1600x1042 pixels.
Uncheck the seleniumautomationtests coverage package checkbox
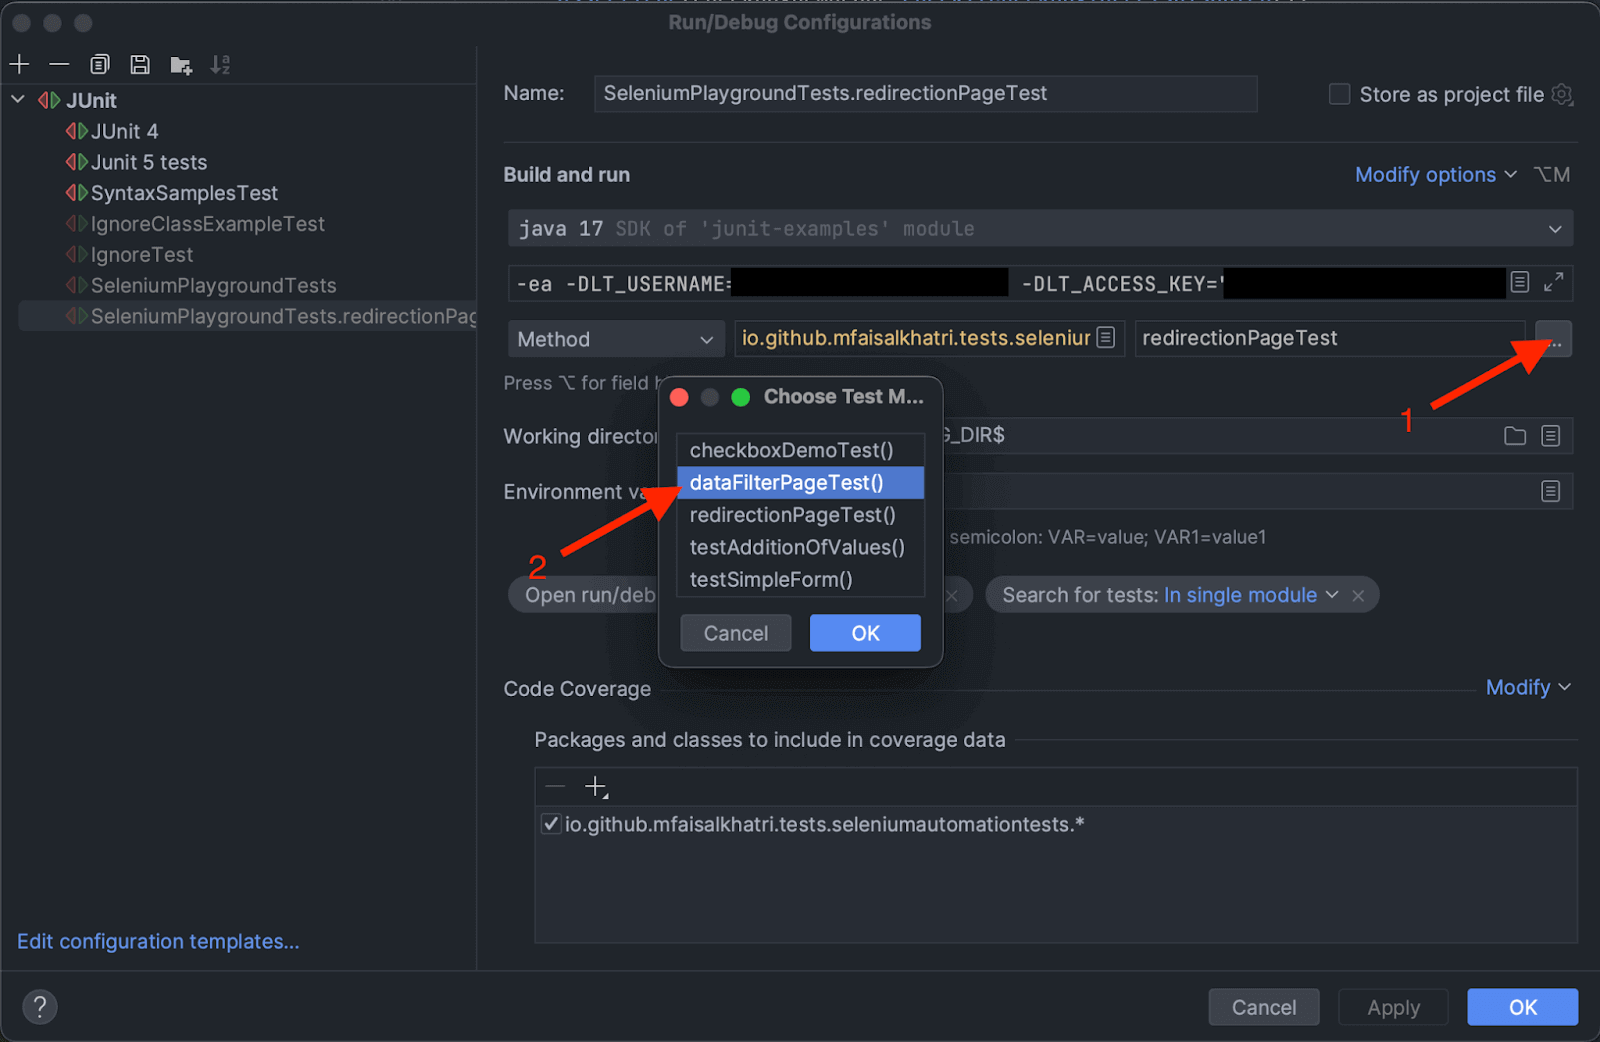tap(550, 824)
